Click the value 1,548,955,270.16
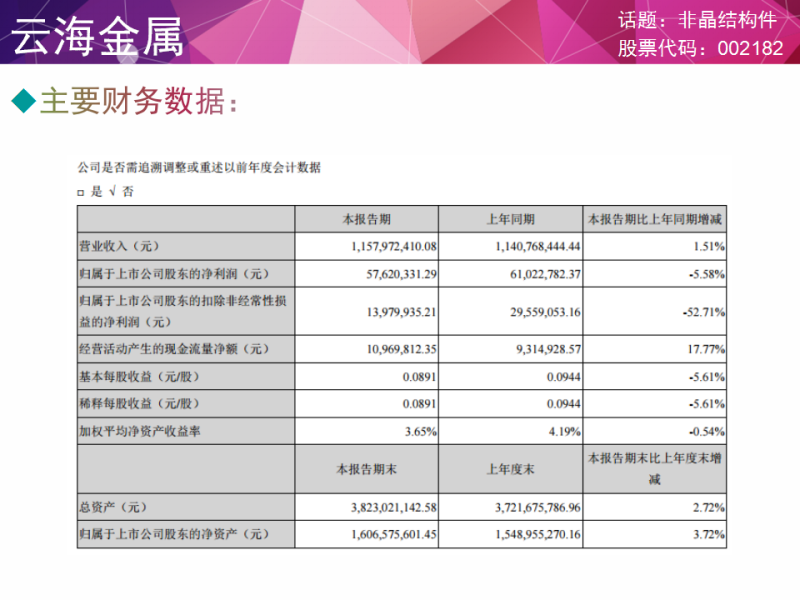This screenshot has height=600, width=800. pyautogui.click(x=538, y=535)
